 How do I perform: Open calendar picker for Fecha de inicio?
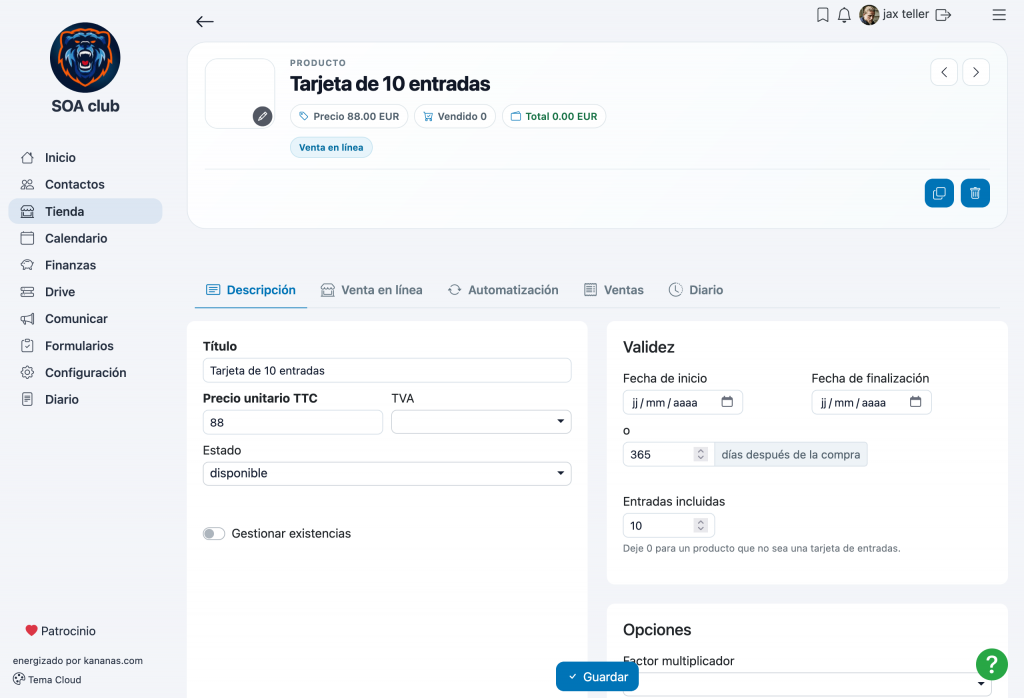click(727, 402)
